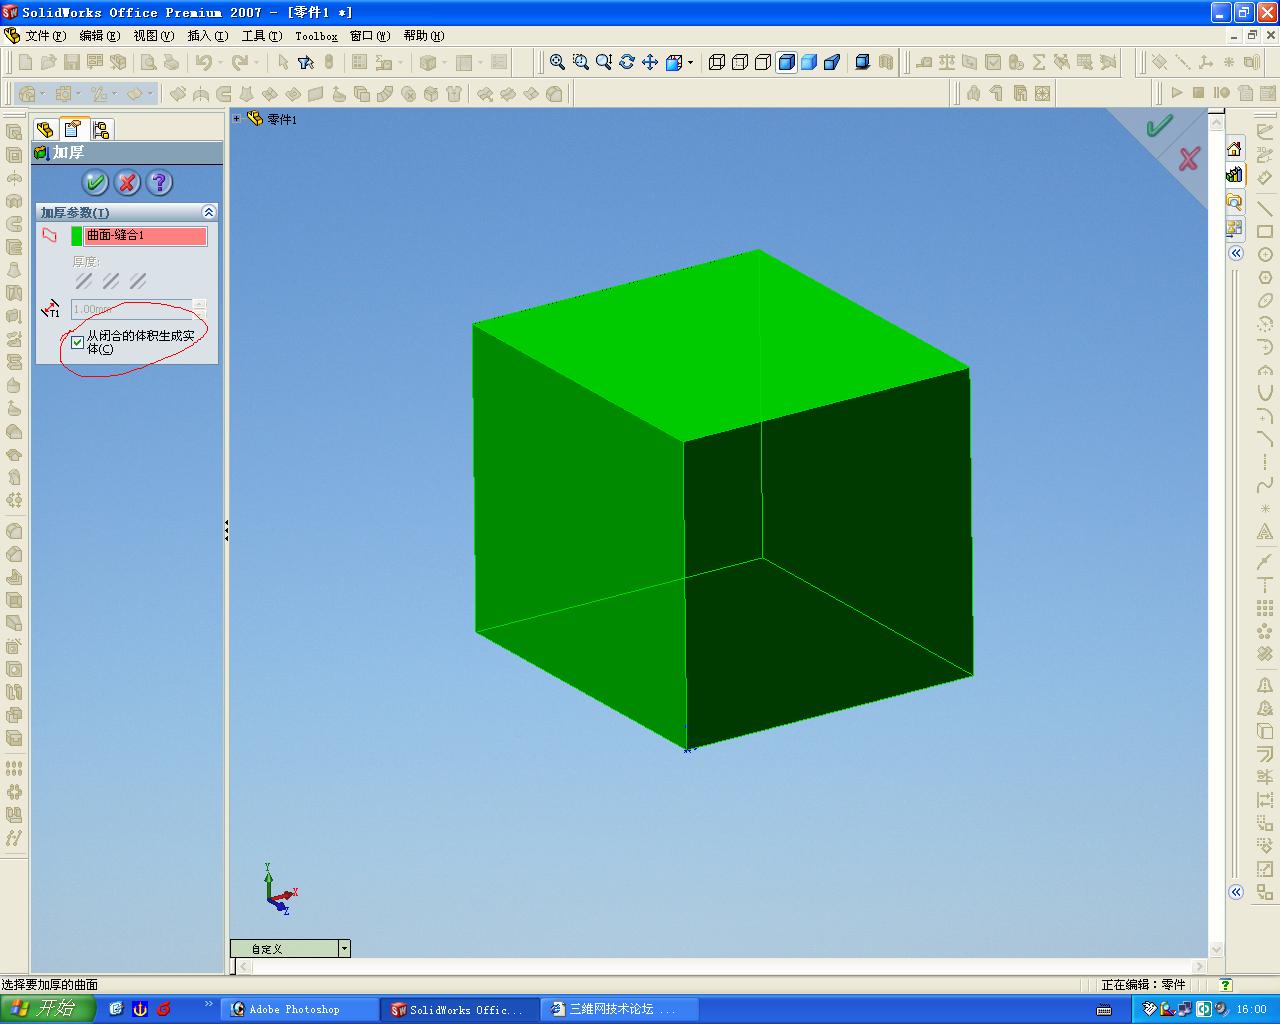Select the Rotate View tool
This screenshot has width=1280, height=1024.
click(627, 62)
